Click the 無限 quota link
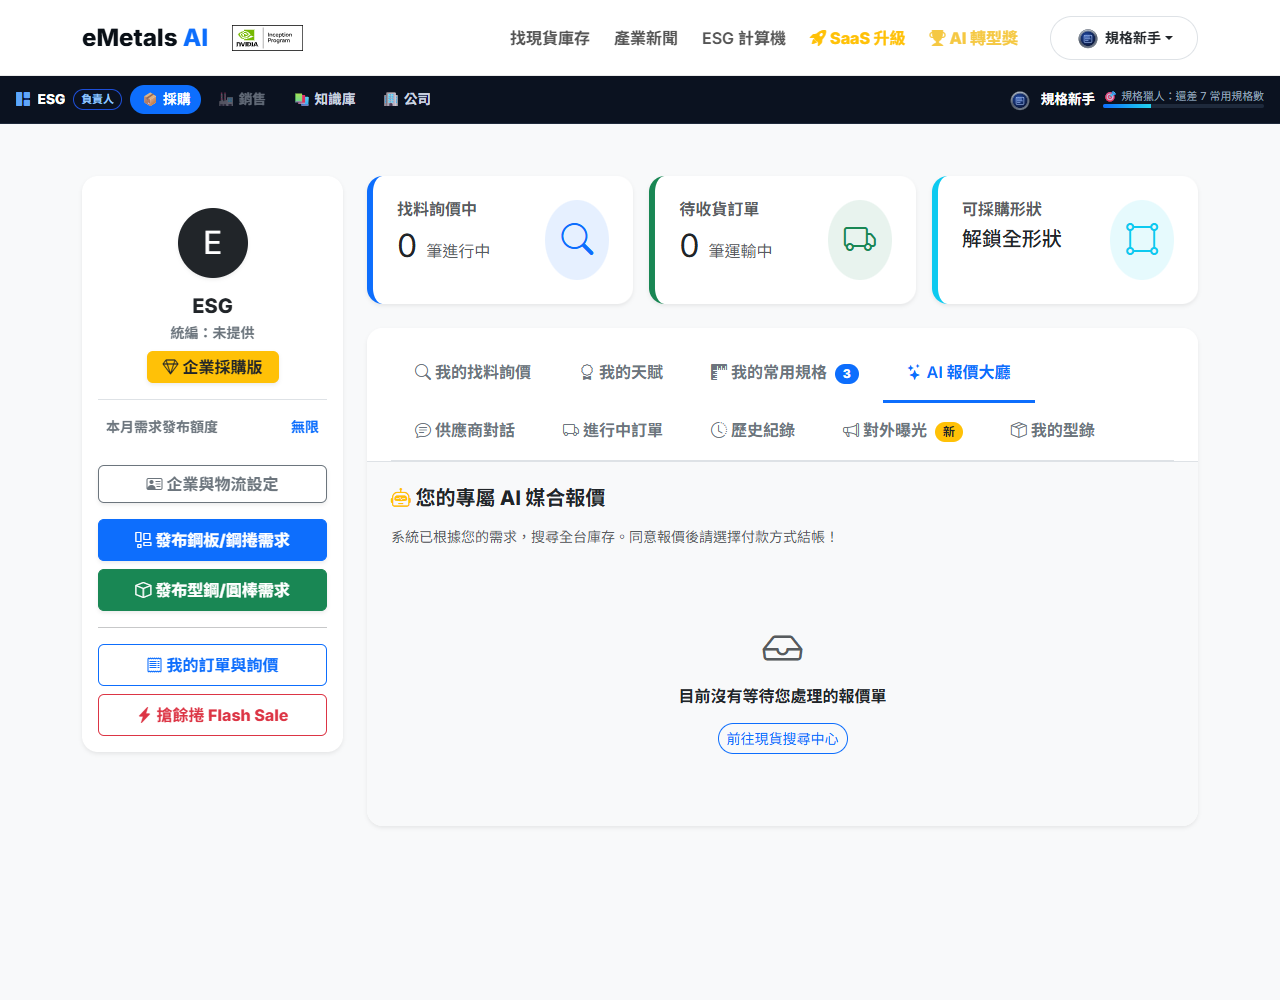This screenshot has height=1000, width=1280. (305, 427)
